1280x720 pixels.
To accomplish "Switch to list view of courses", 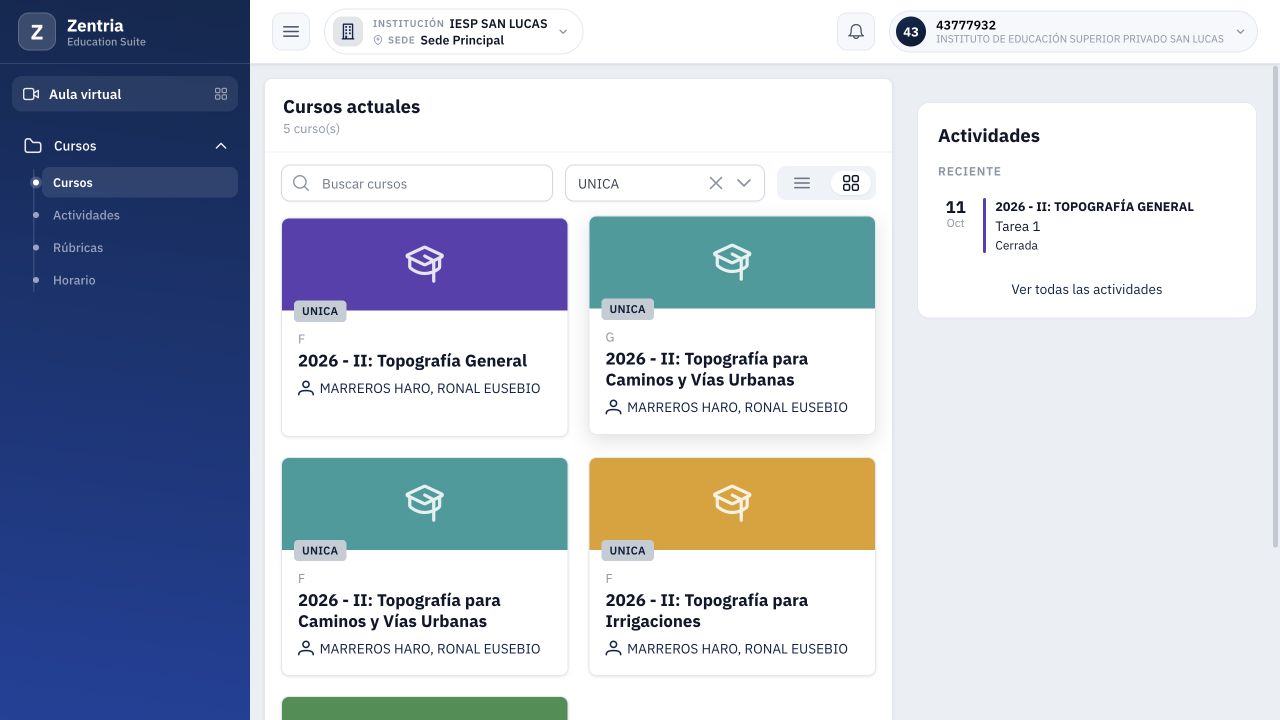I will click(802, 183).
